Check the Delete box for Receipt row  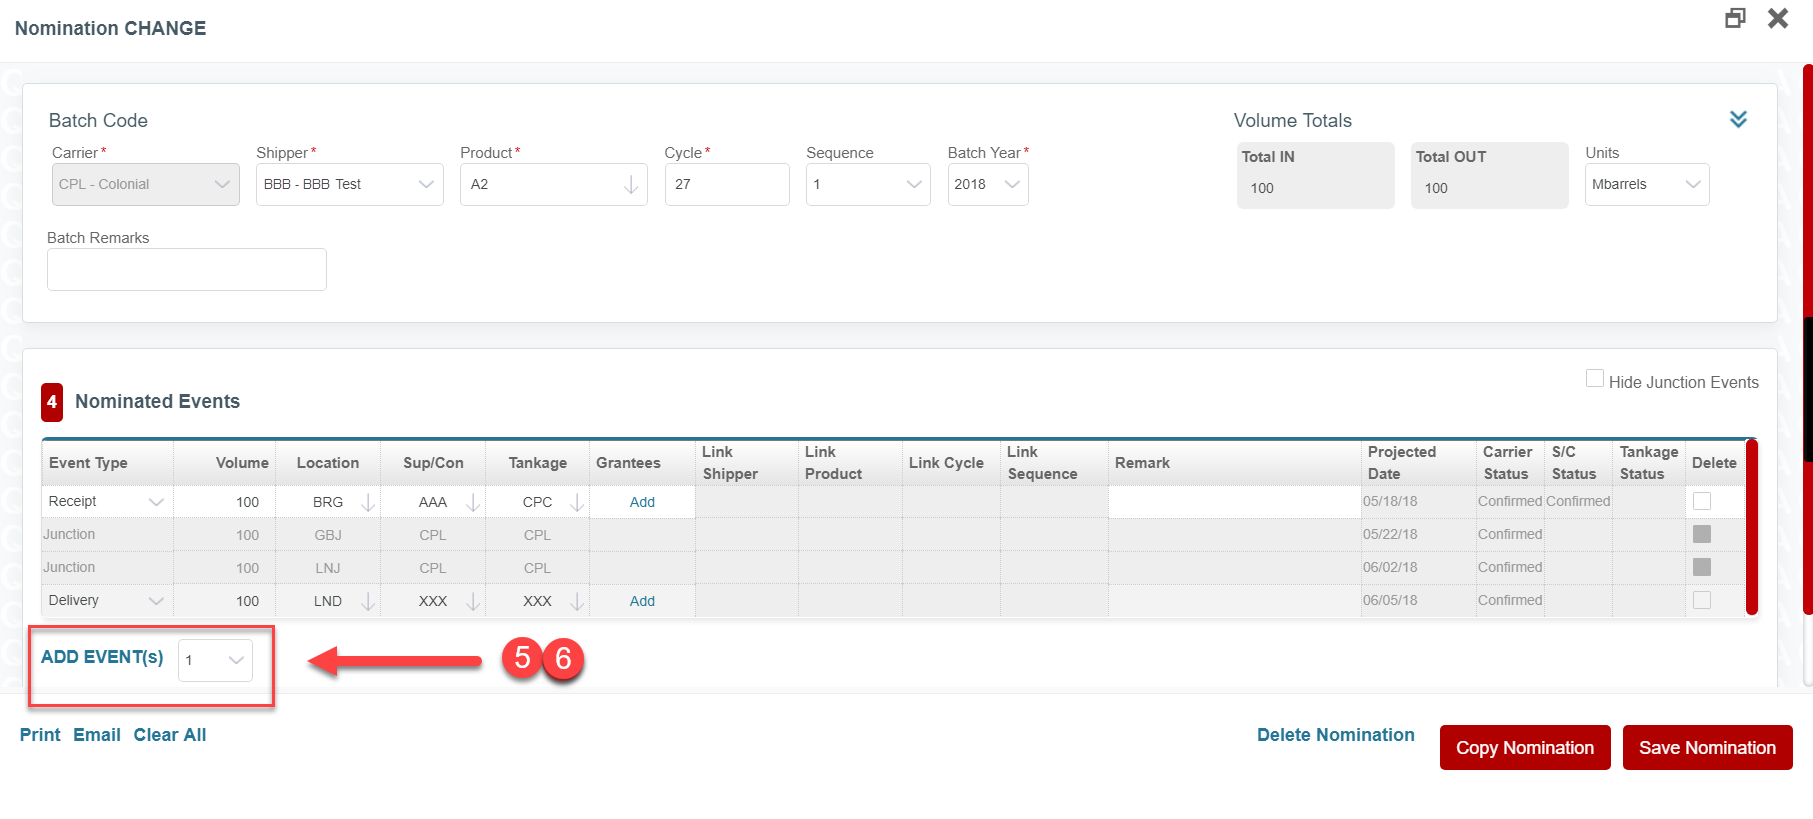point(1701,501)
